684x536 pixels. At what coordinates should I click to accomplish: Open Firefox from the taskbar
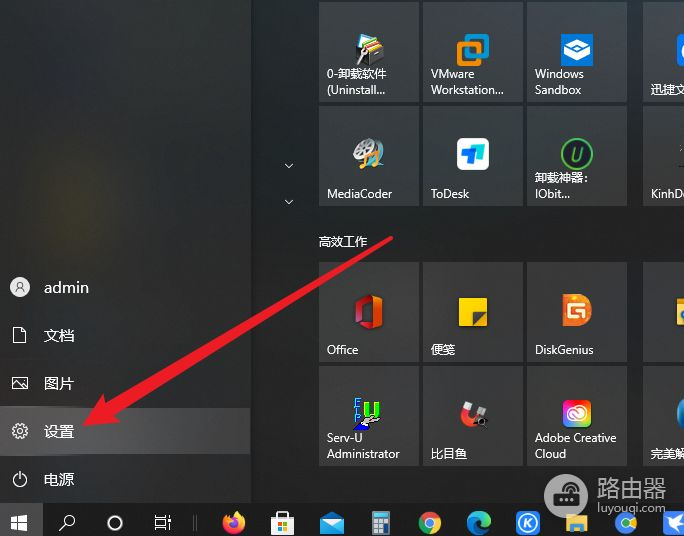tap(234, 522)
